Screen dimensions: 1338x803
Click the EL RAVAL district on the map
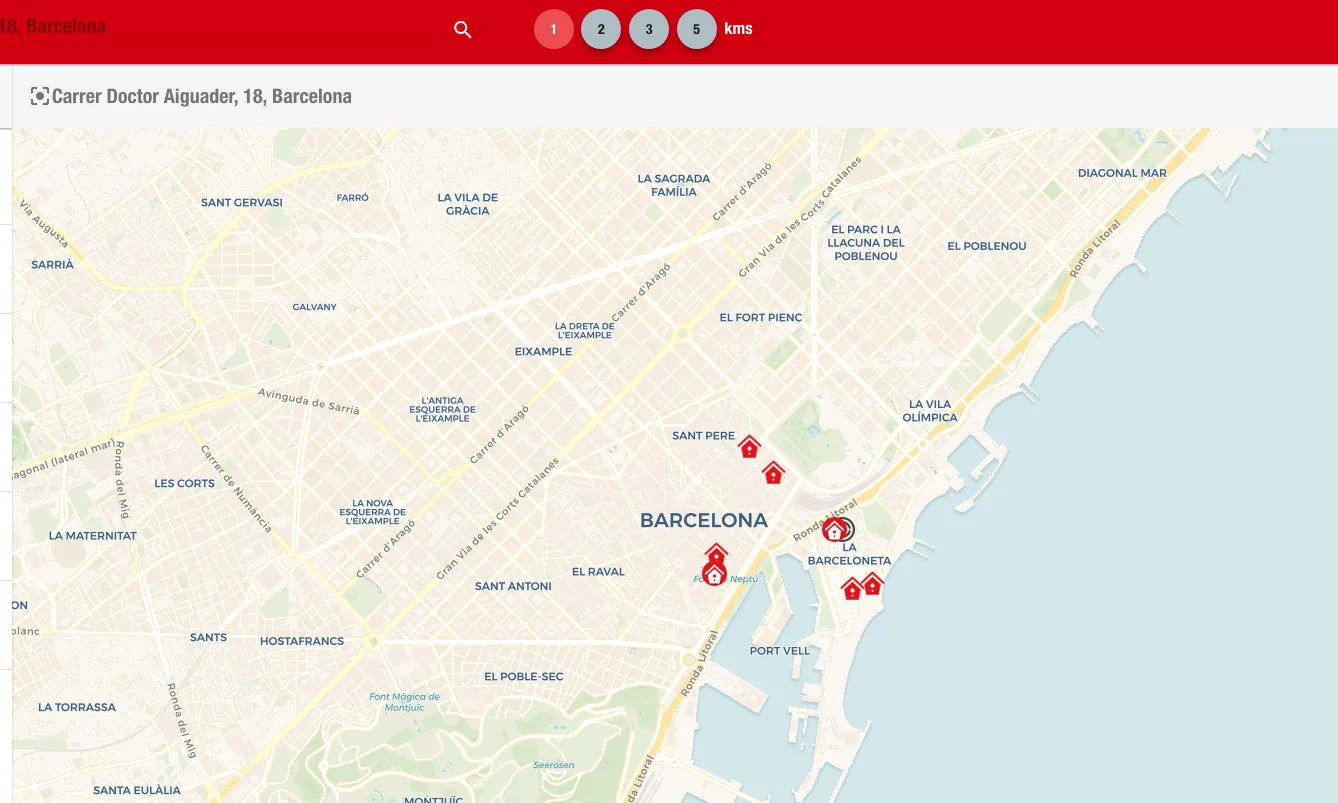coord(598,571)
